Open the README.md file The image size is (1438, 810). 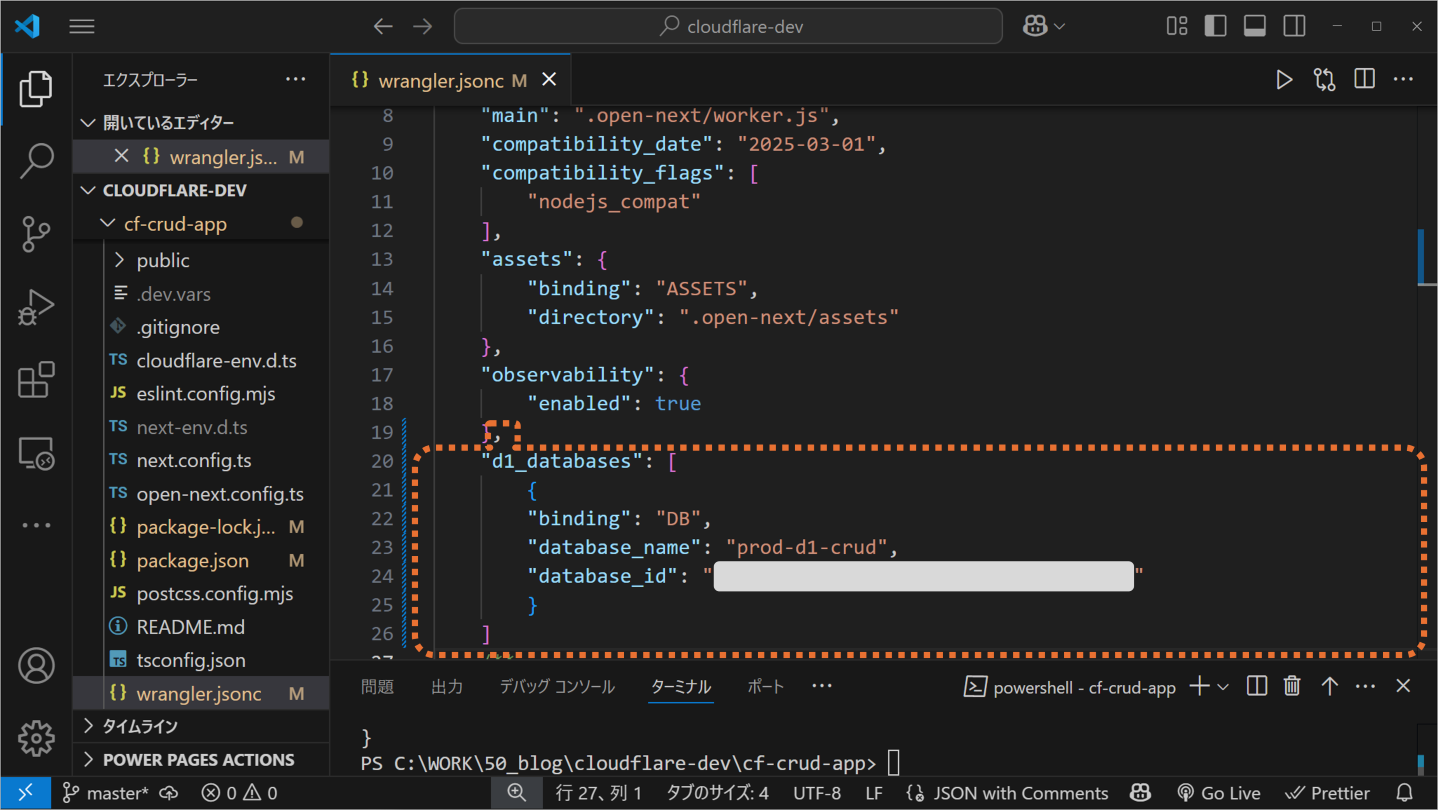click(201, 627)
